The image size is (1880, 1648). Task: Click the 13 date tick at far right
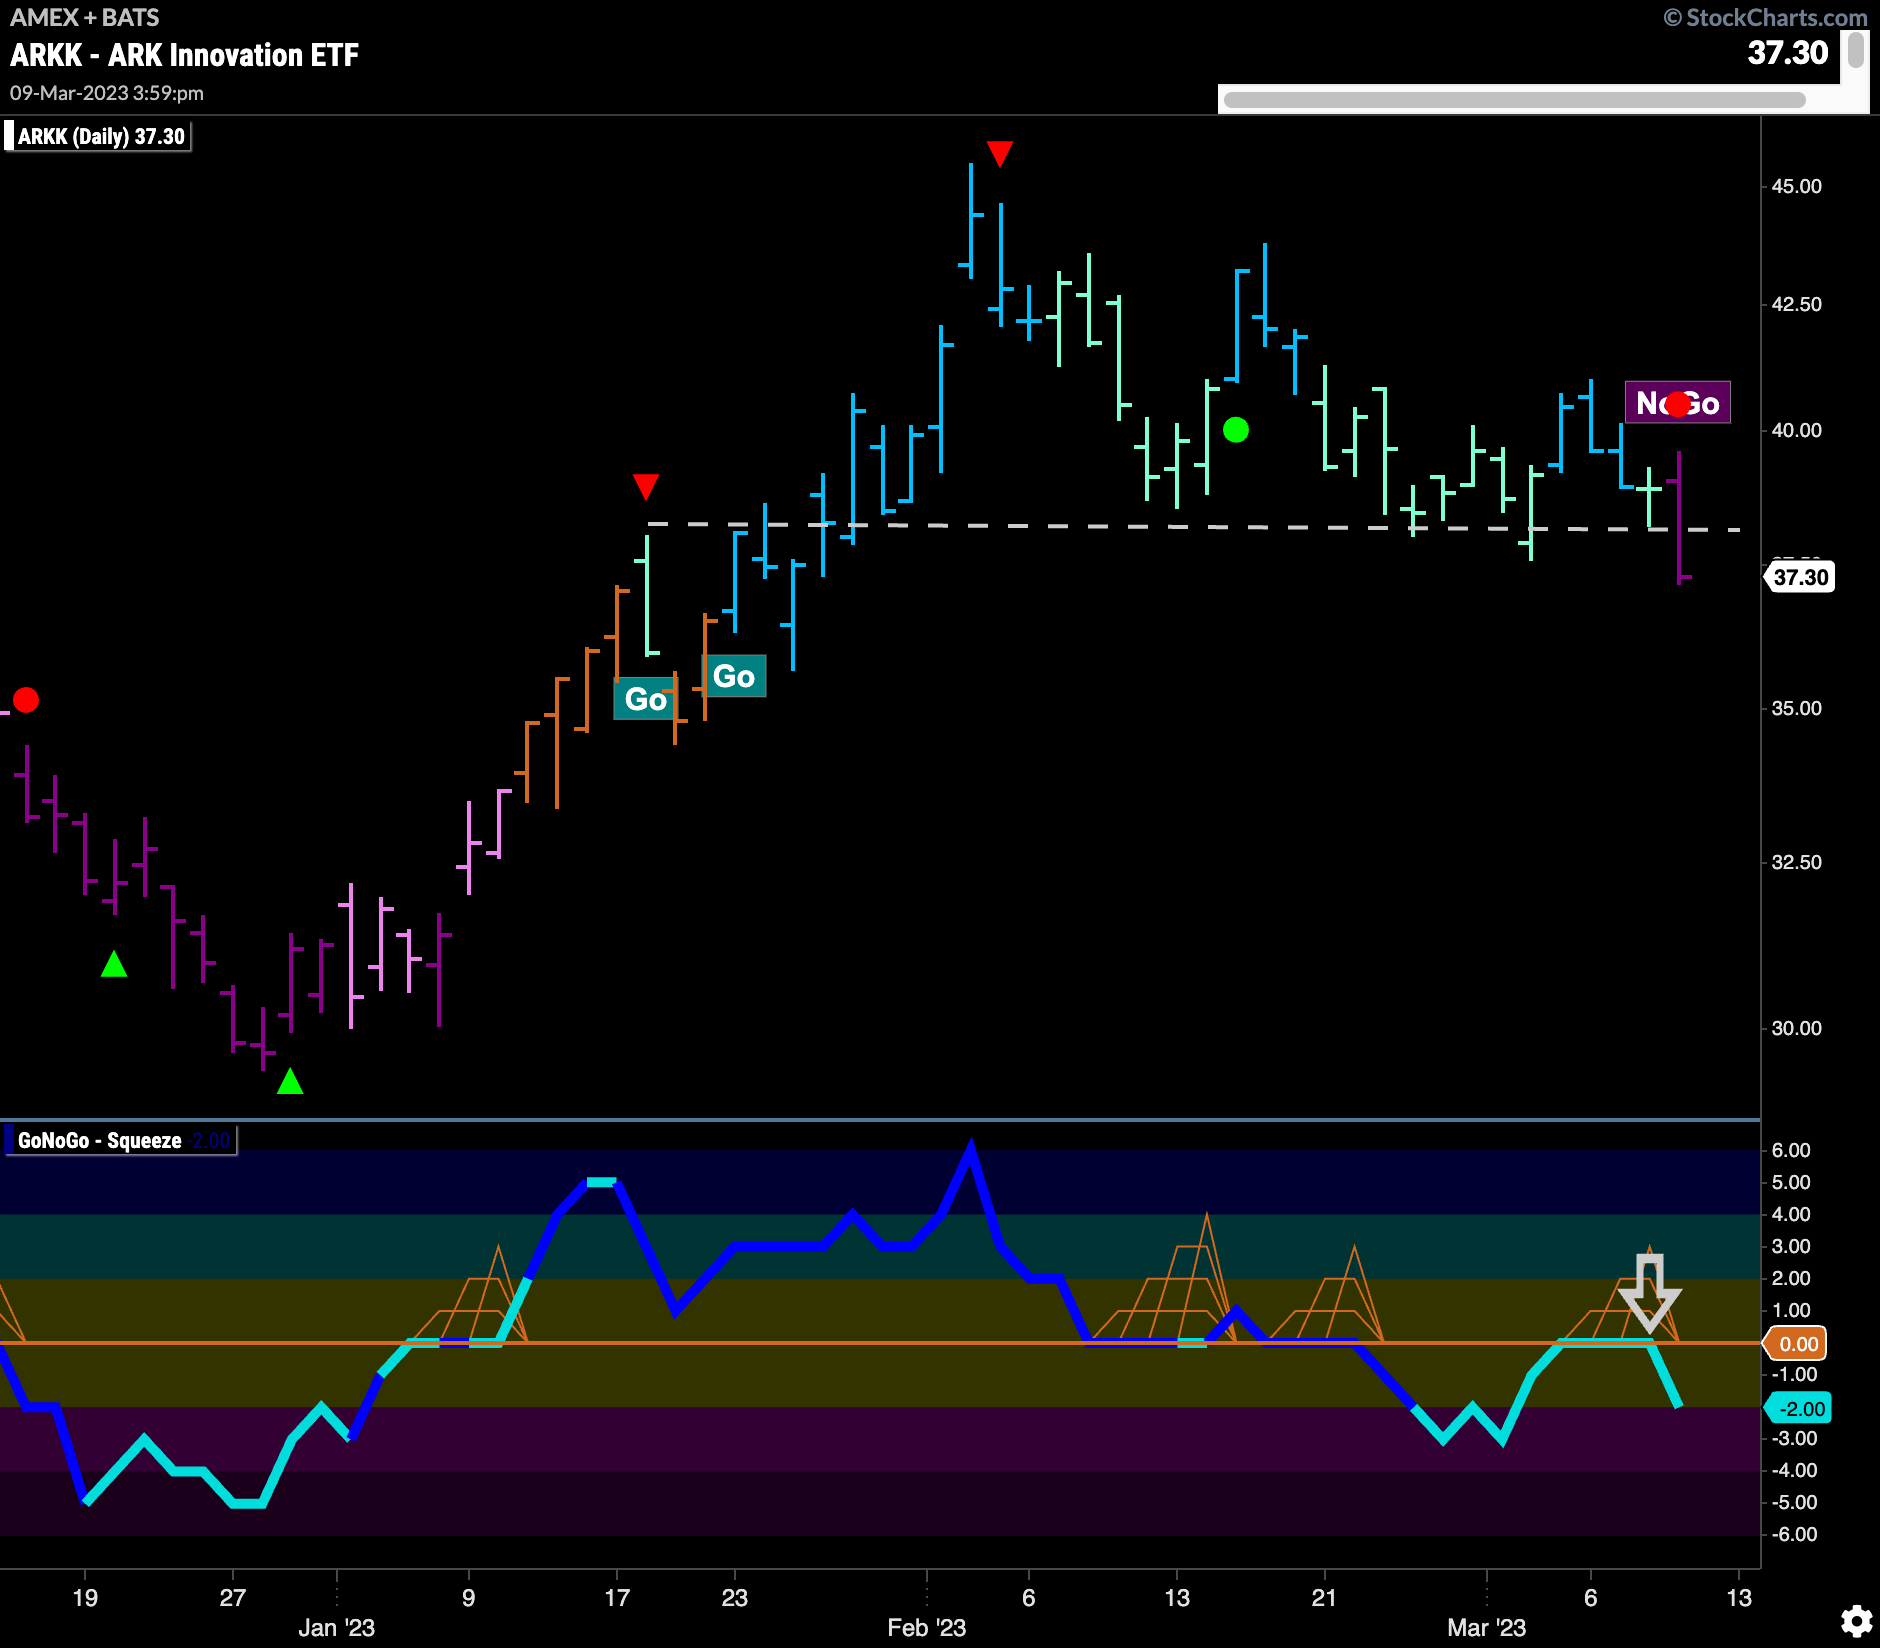1739,1597
